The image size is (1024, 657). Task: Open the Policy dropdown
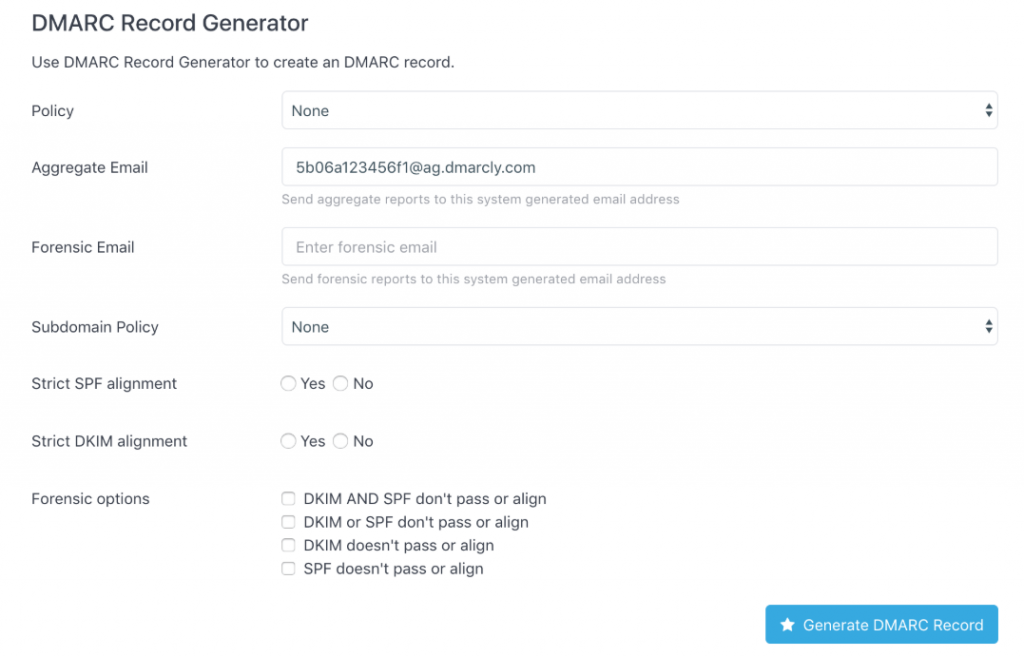pos(639,111)
